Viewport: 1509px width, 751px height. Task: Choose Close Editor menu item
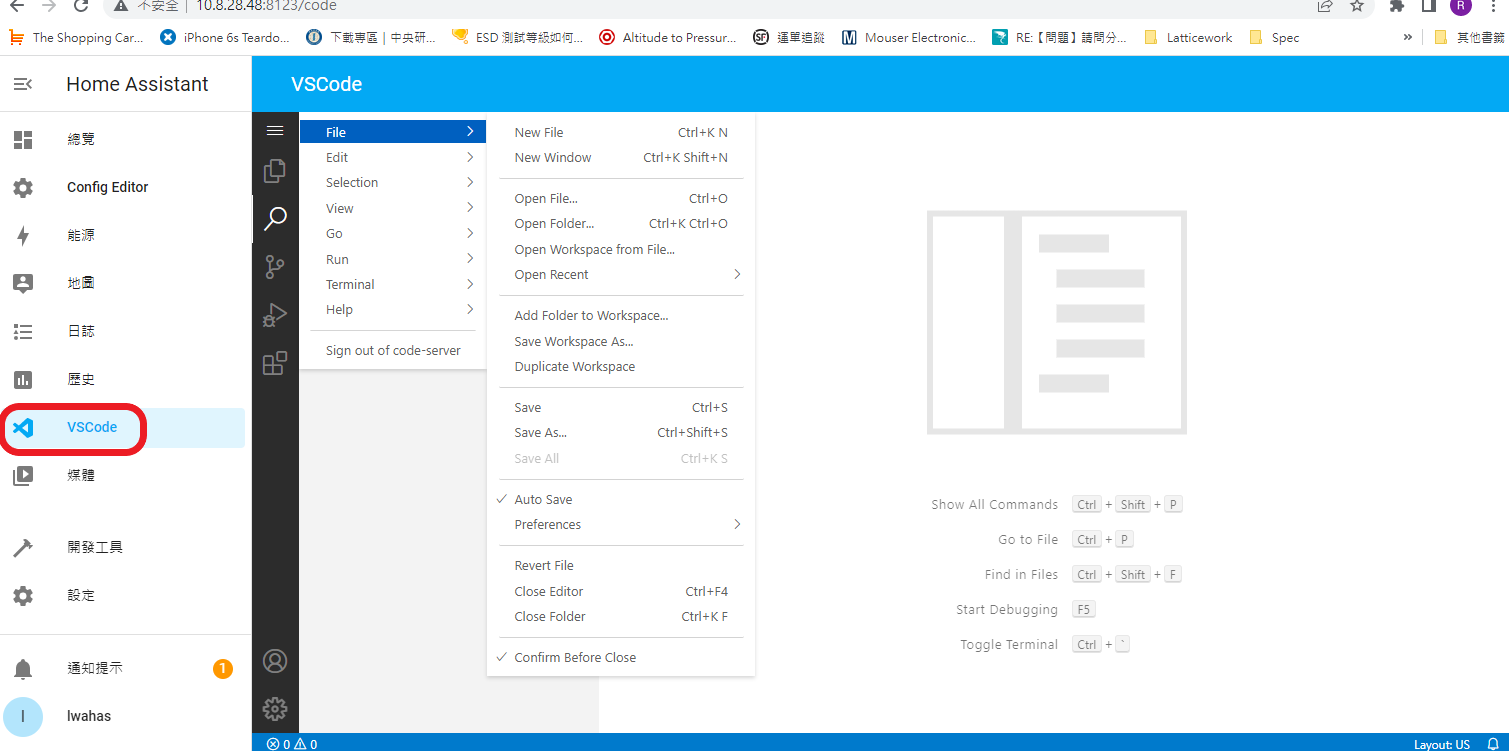click(x=620, y=591)
